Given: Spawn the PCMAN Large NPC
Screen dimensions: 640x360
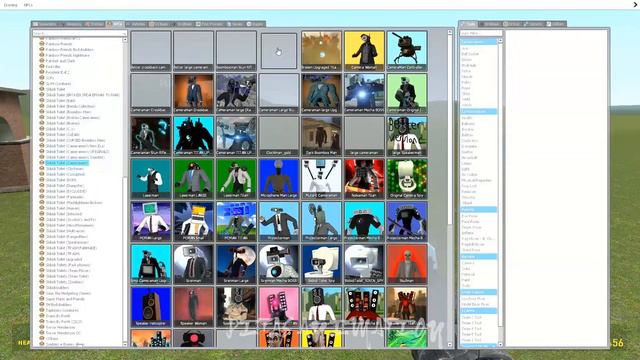Looking at the screenshot, I should (151, 221).
